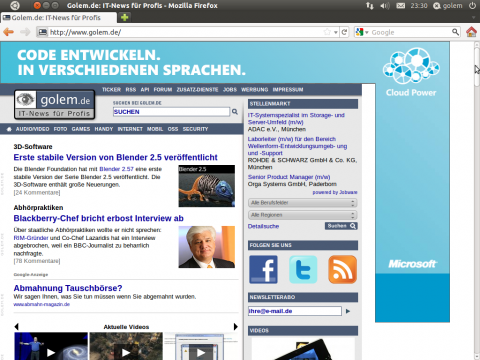Click the Blackberry chef portrait thumbnail
480x360 pixels.
coord(207,247)
